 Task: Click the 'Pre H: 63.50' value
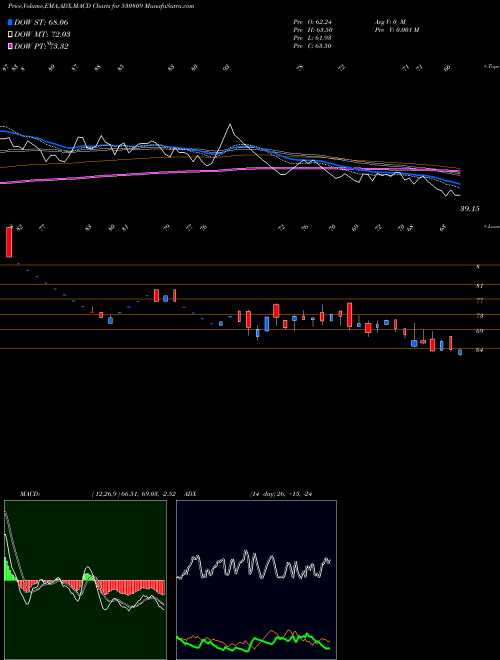pos(313,30)
